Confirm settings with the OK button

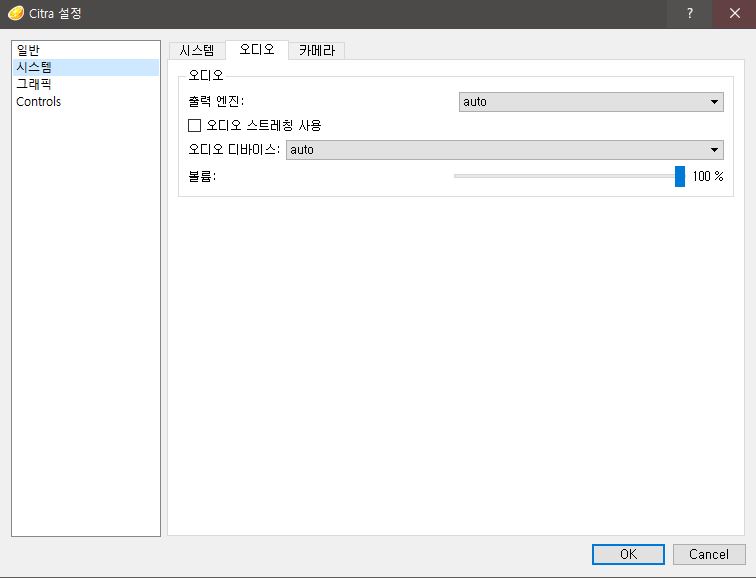pyautogui.click(x=627, y=554)
